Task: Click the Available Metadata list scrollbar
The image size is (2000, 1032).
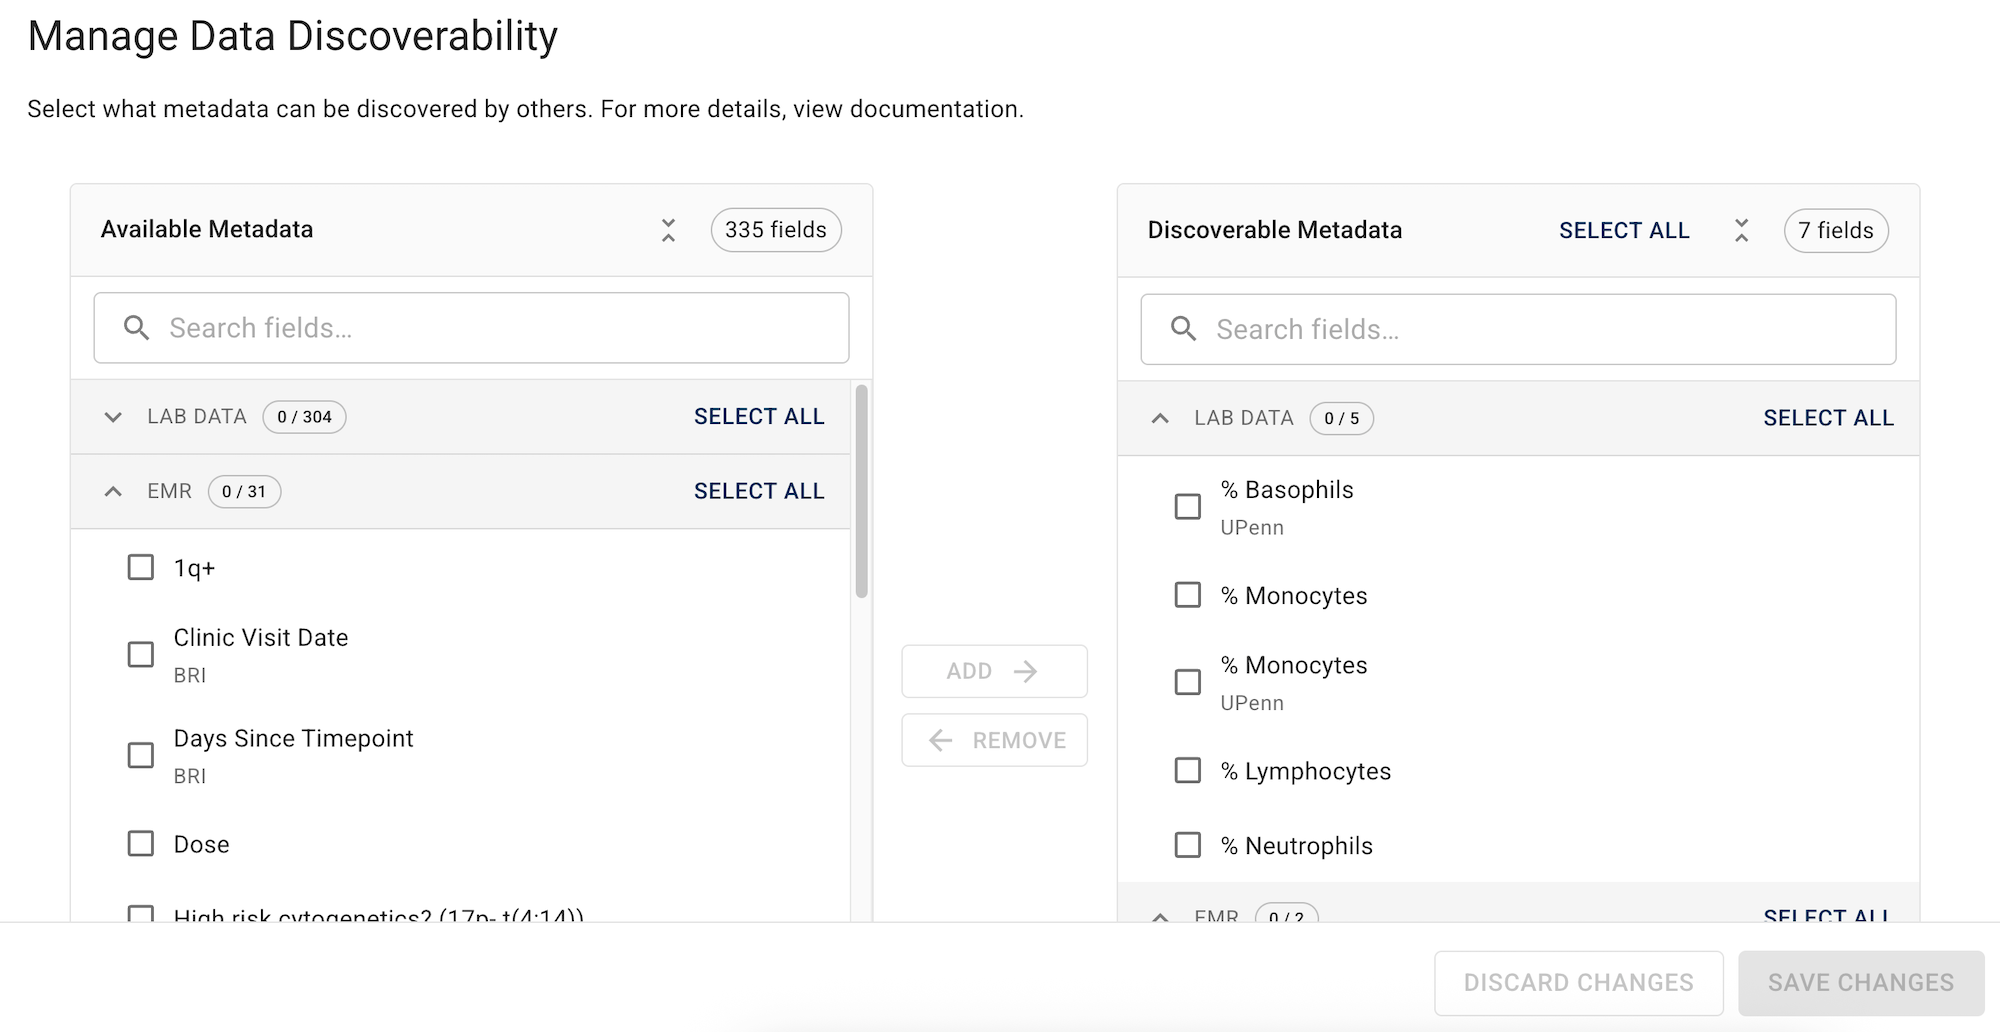Action: tap(861, 492)
